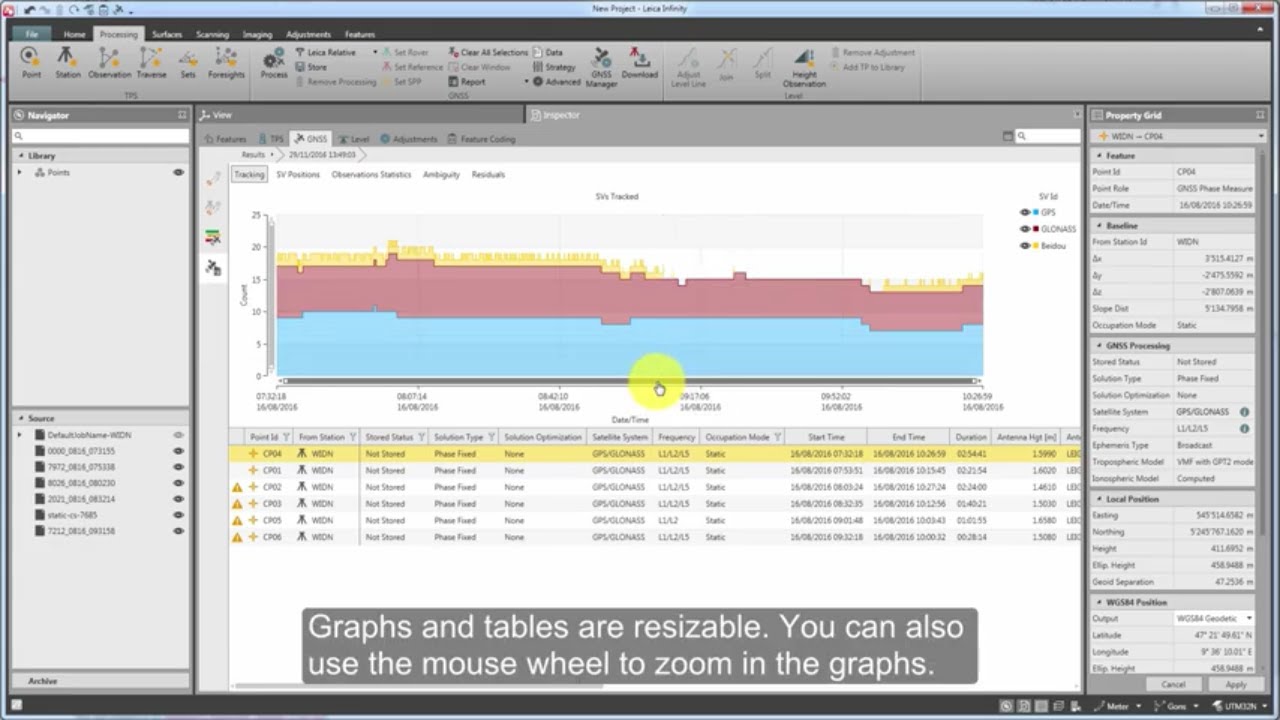Toggle visibility of DefaultJobName-WIDN source
Image resolution: width=1280 pixels, height=720 pixels.
pos(179,435)
